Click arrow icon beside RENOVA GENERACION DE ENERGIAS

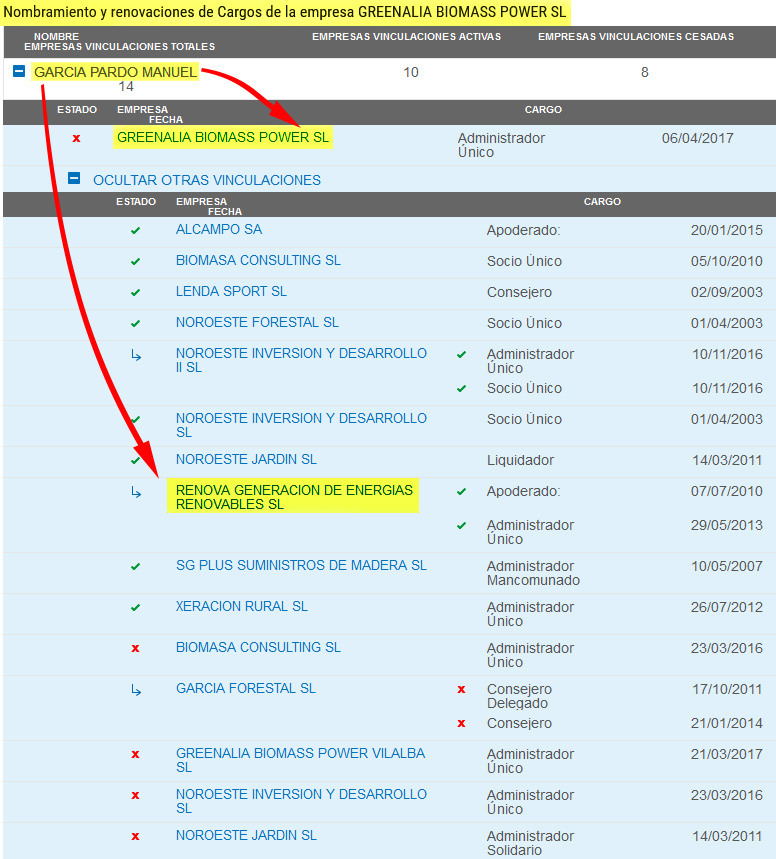click(136, 492)
